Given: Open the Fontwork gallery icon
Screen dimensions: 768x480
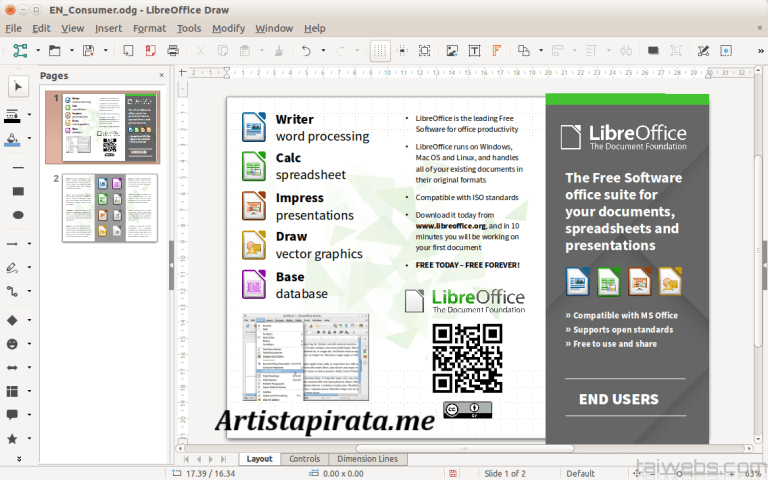Looking at the screenshot, I should tap(497, 50).
